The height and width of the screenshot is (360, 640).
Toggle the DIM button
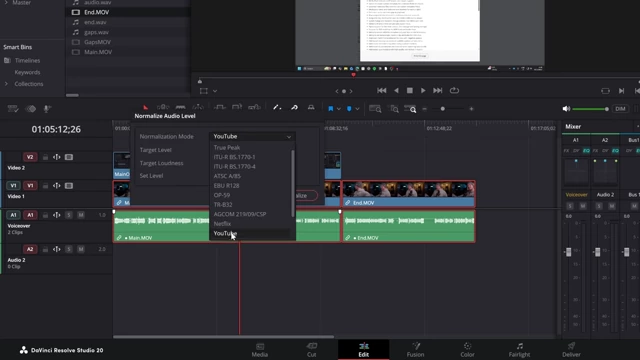pyautogui.click(x=620, y=109)
